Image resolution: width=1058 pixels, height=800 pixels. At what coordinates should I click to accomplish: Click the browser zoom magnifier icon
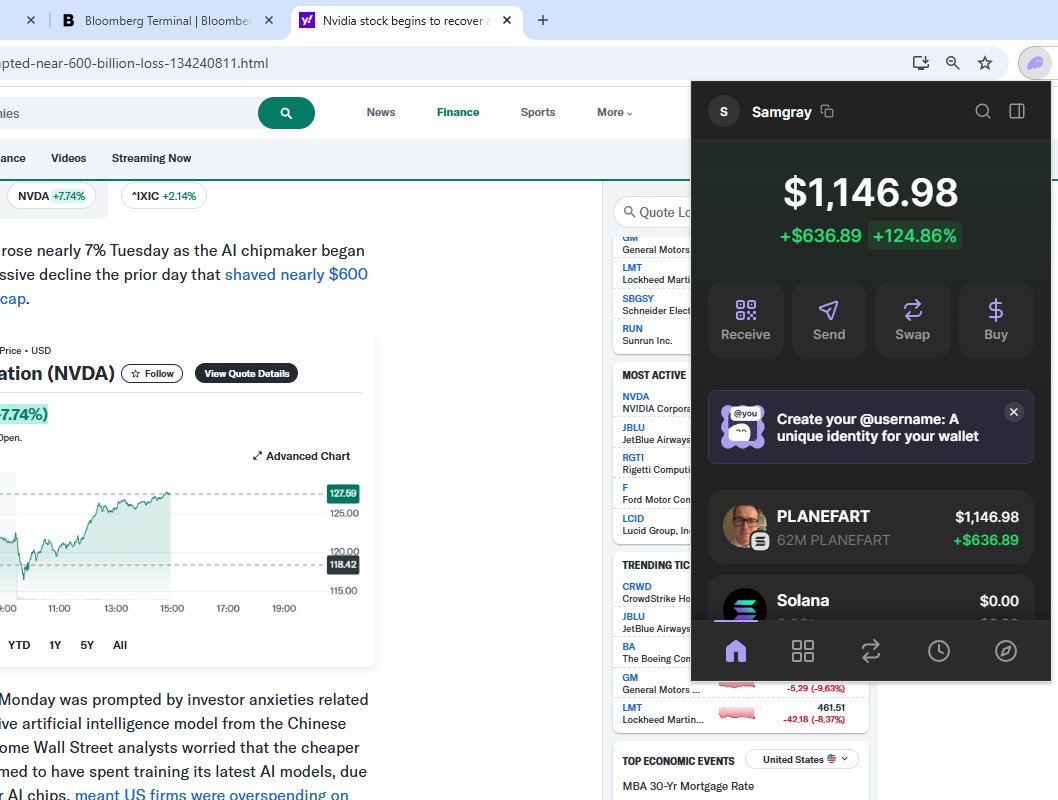(953, 63)
